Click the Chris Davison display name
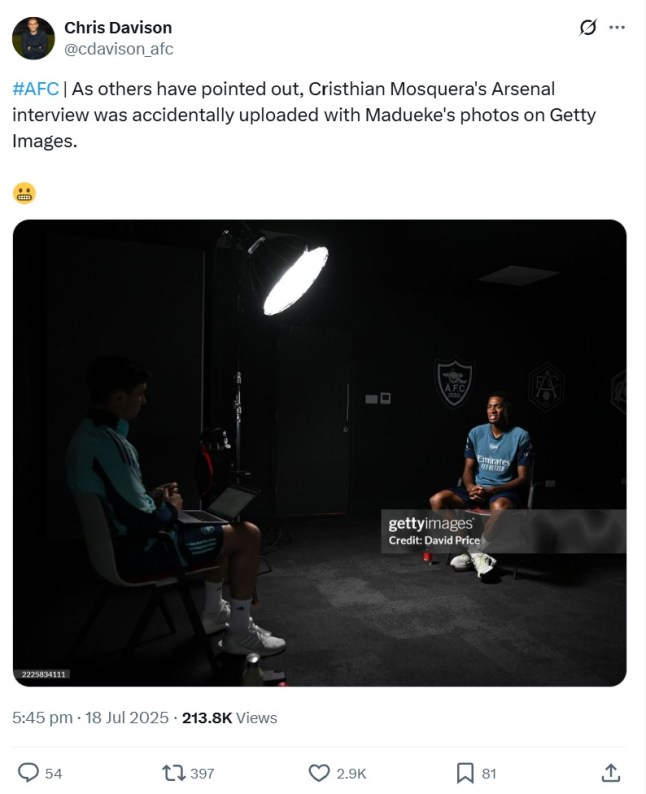The height and width of the screenshot is (794, 646). click(118, 28)
